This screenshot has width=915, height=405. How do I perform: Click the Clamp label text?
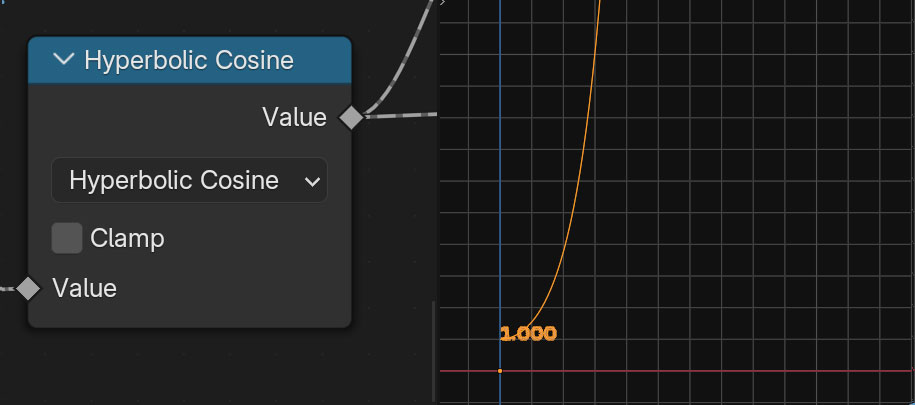coord(127,238)
